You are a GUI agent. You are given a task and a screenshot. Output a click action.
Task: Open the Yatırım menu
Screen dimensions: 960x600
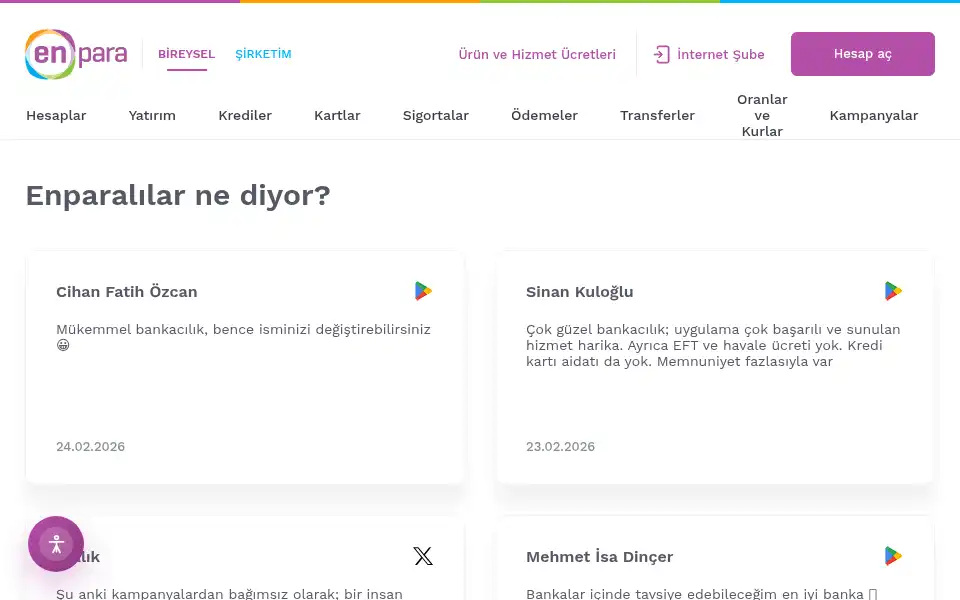tap(152, 115)
